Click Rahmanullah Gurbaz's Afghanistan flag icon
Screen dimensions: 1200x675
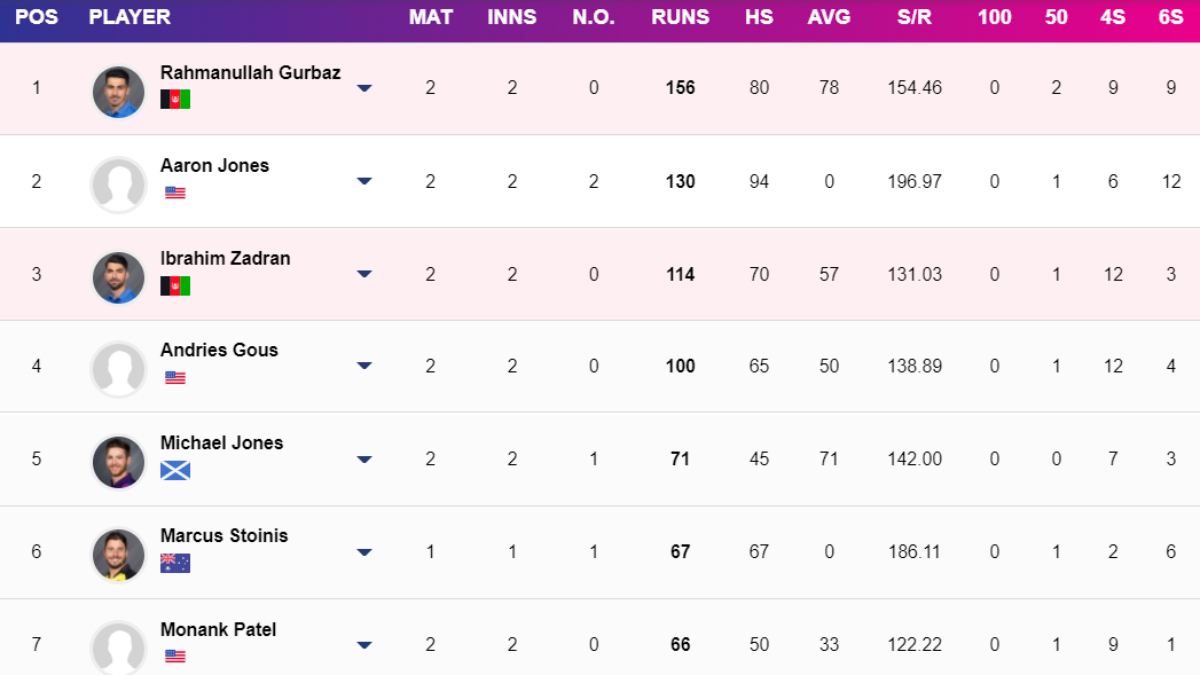tap(175, 99)
